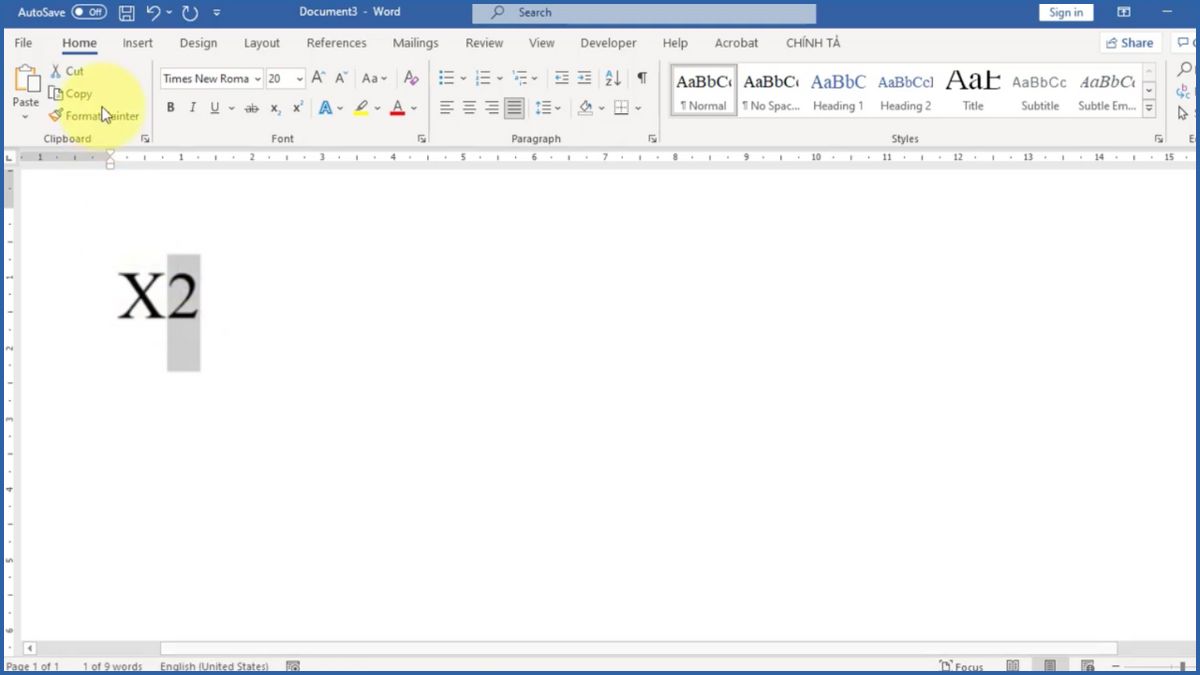Click the Numbering list icon
The image size is (1200, 675).
tap(483, 78)
